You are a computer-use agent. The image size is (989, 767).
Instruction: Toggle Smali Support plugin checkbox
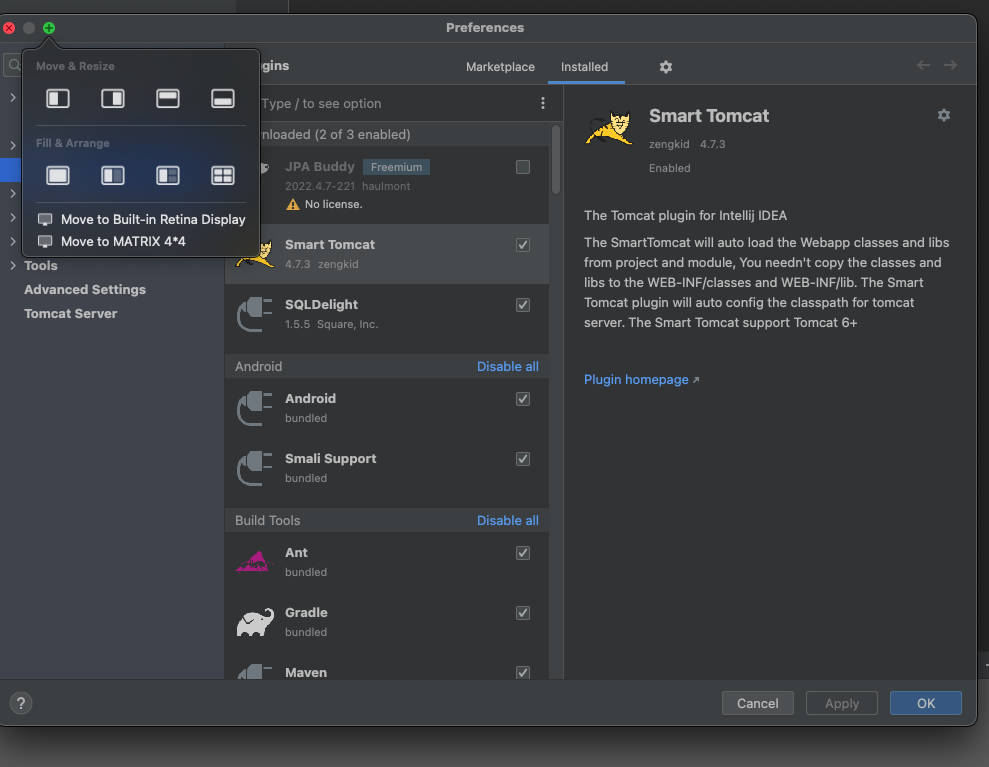[522, 459]
